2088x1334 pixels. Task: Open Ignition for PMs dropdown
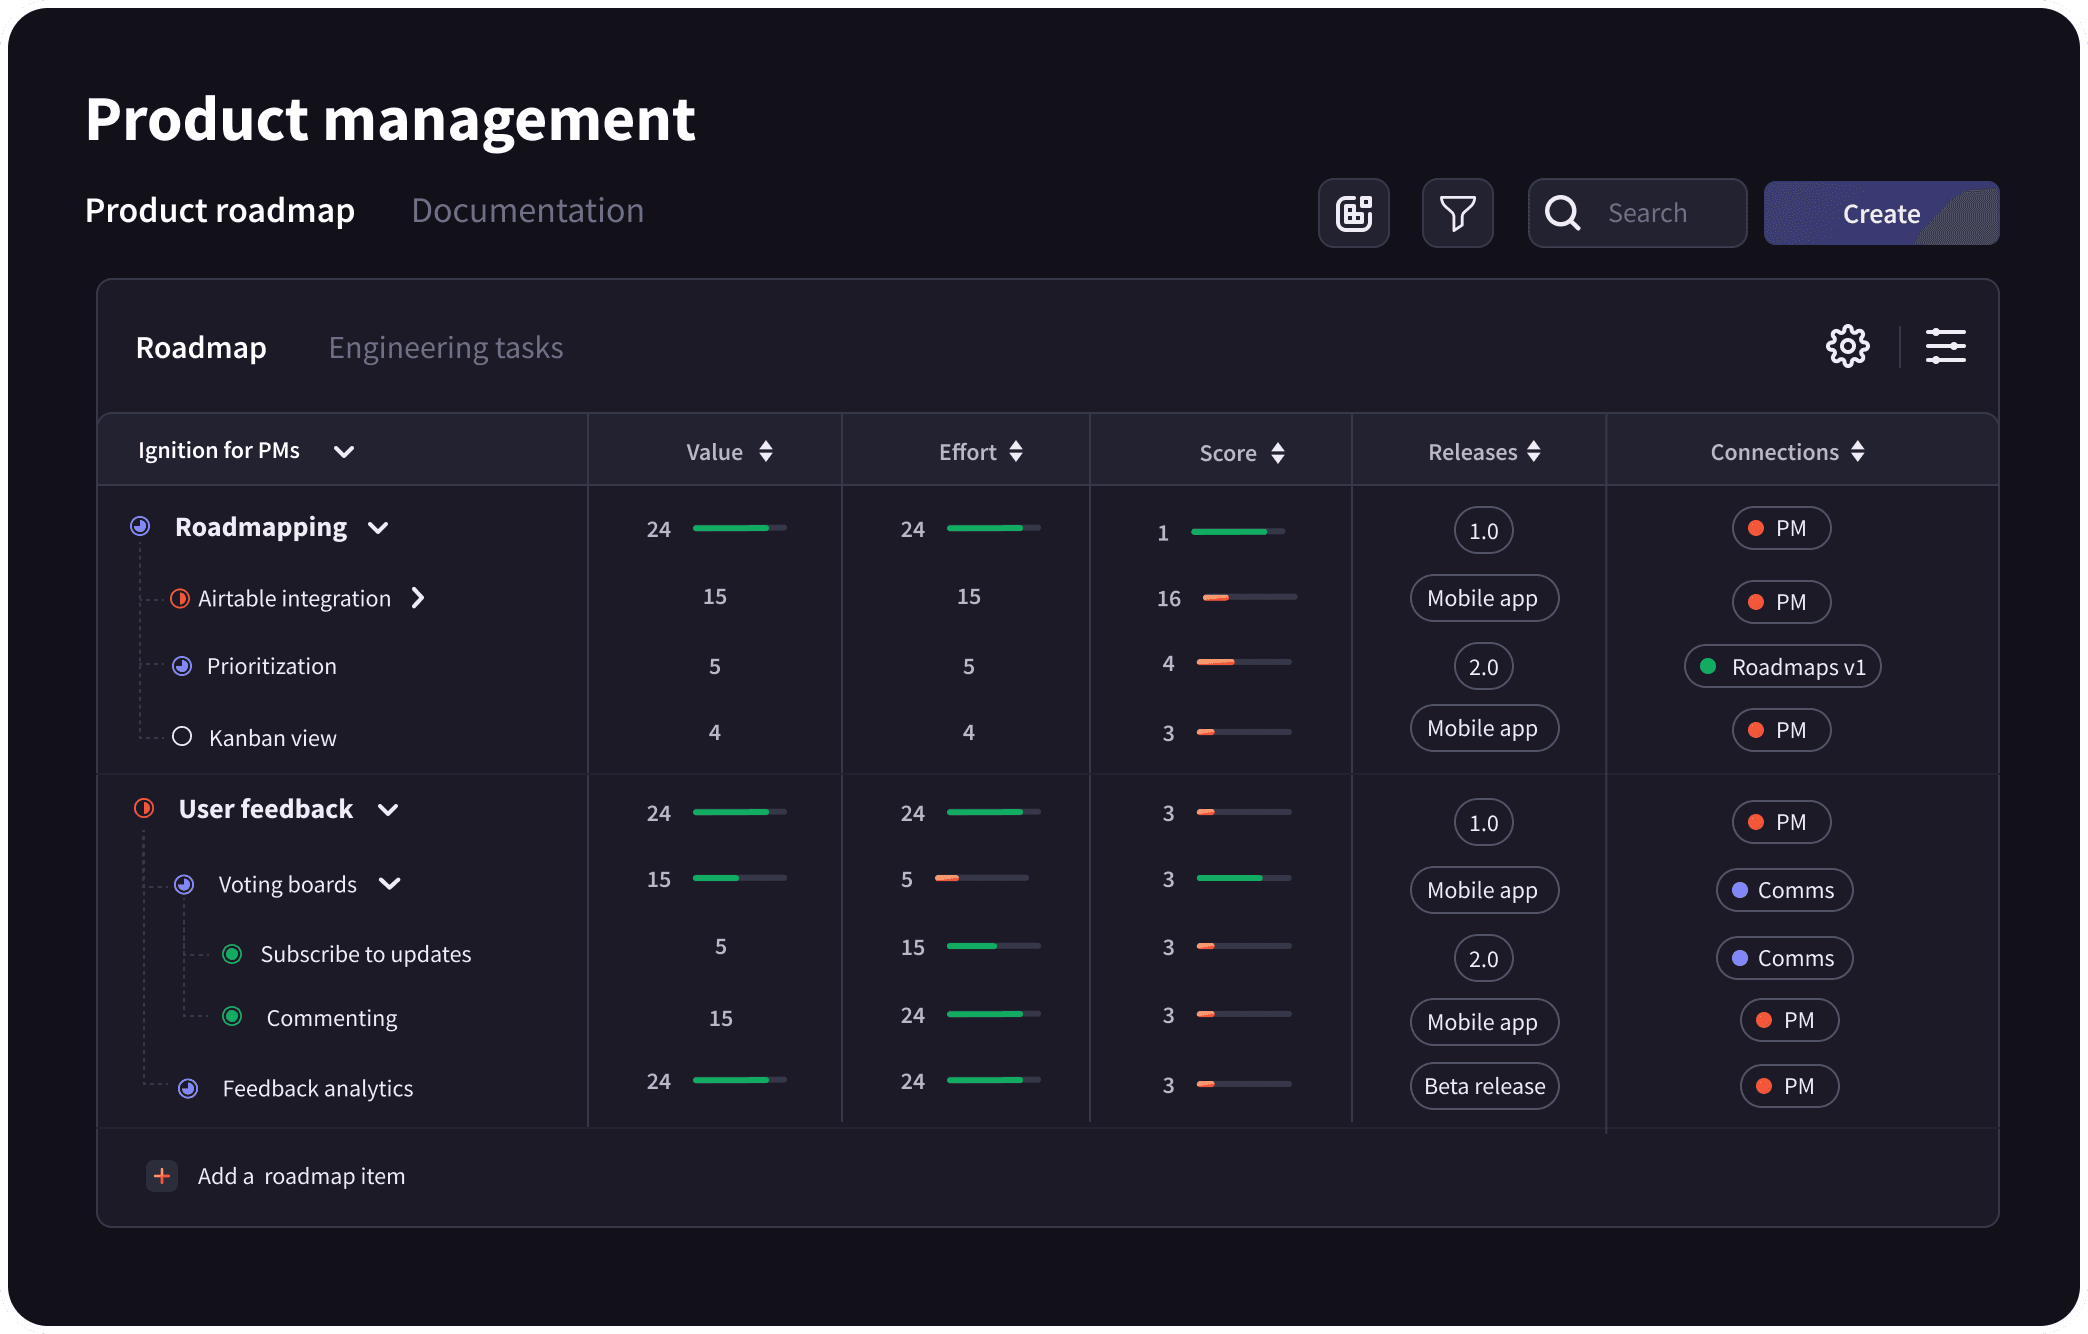click(344, 451)
